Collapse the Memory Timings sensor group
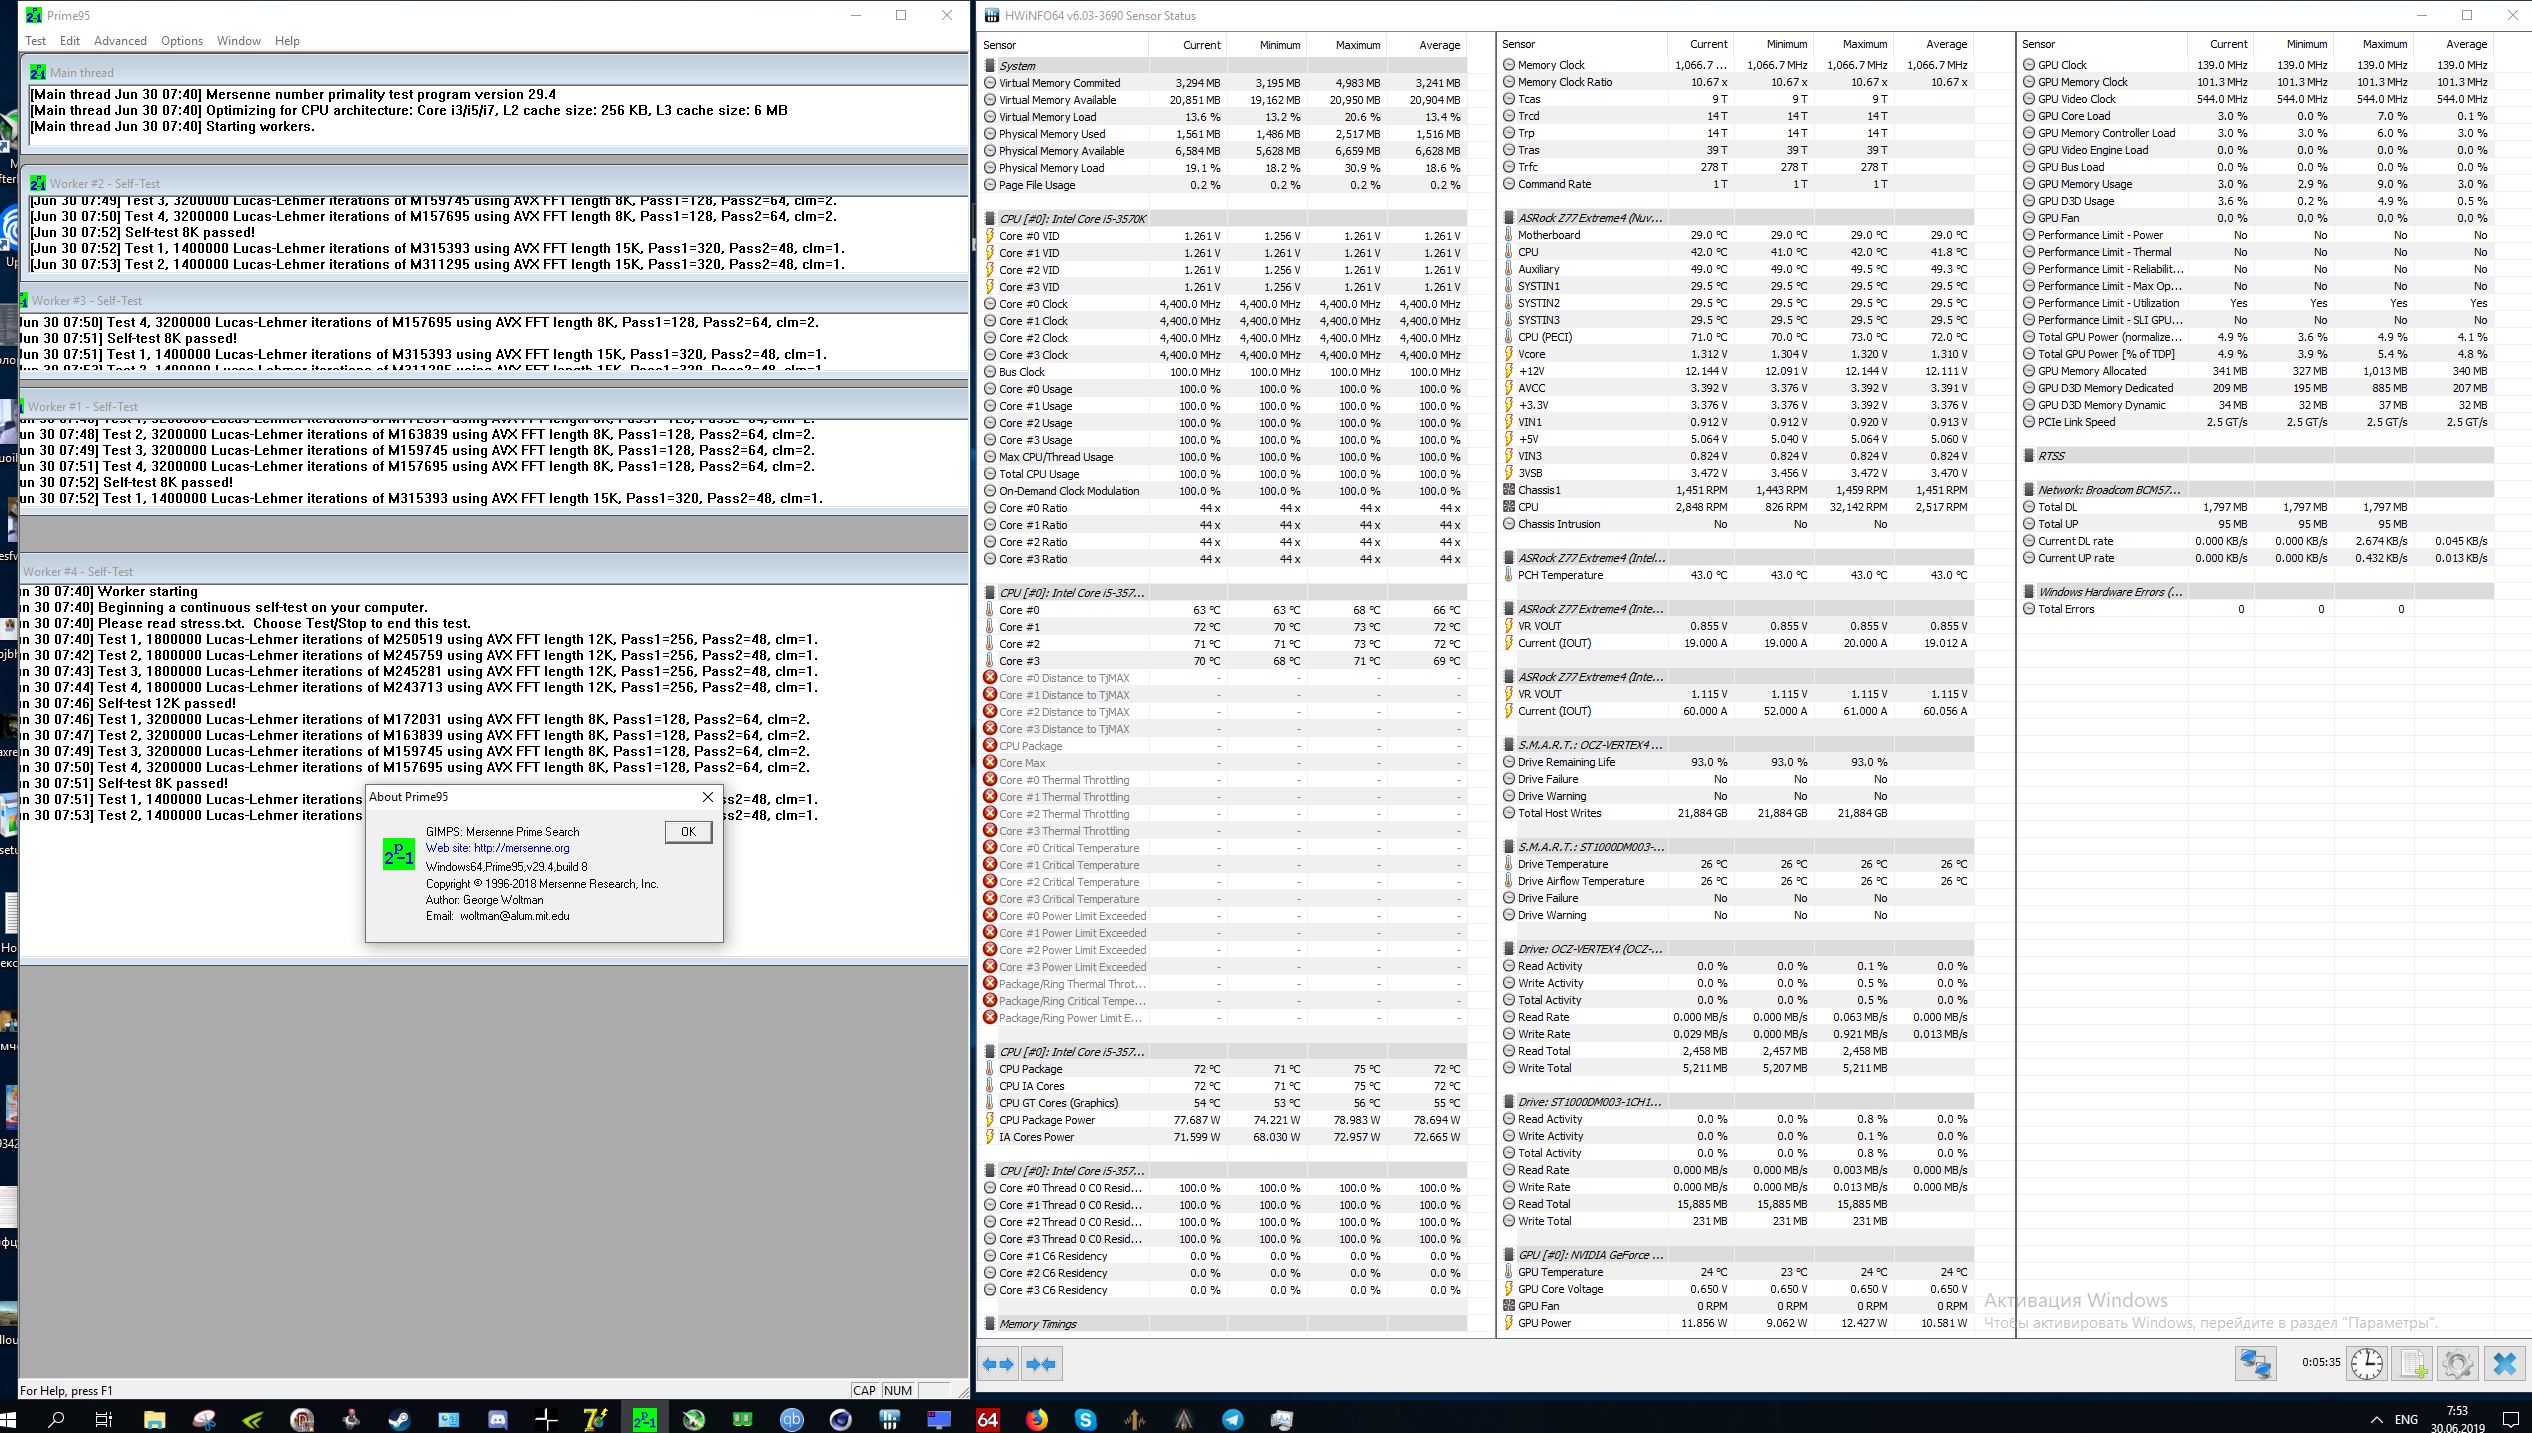 click(x=1038, y=1324)
